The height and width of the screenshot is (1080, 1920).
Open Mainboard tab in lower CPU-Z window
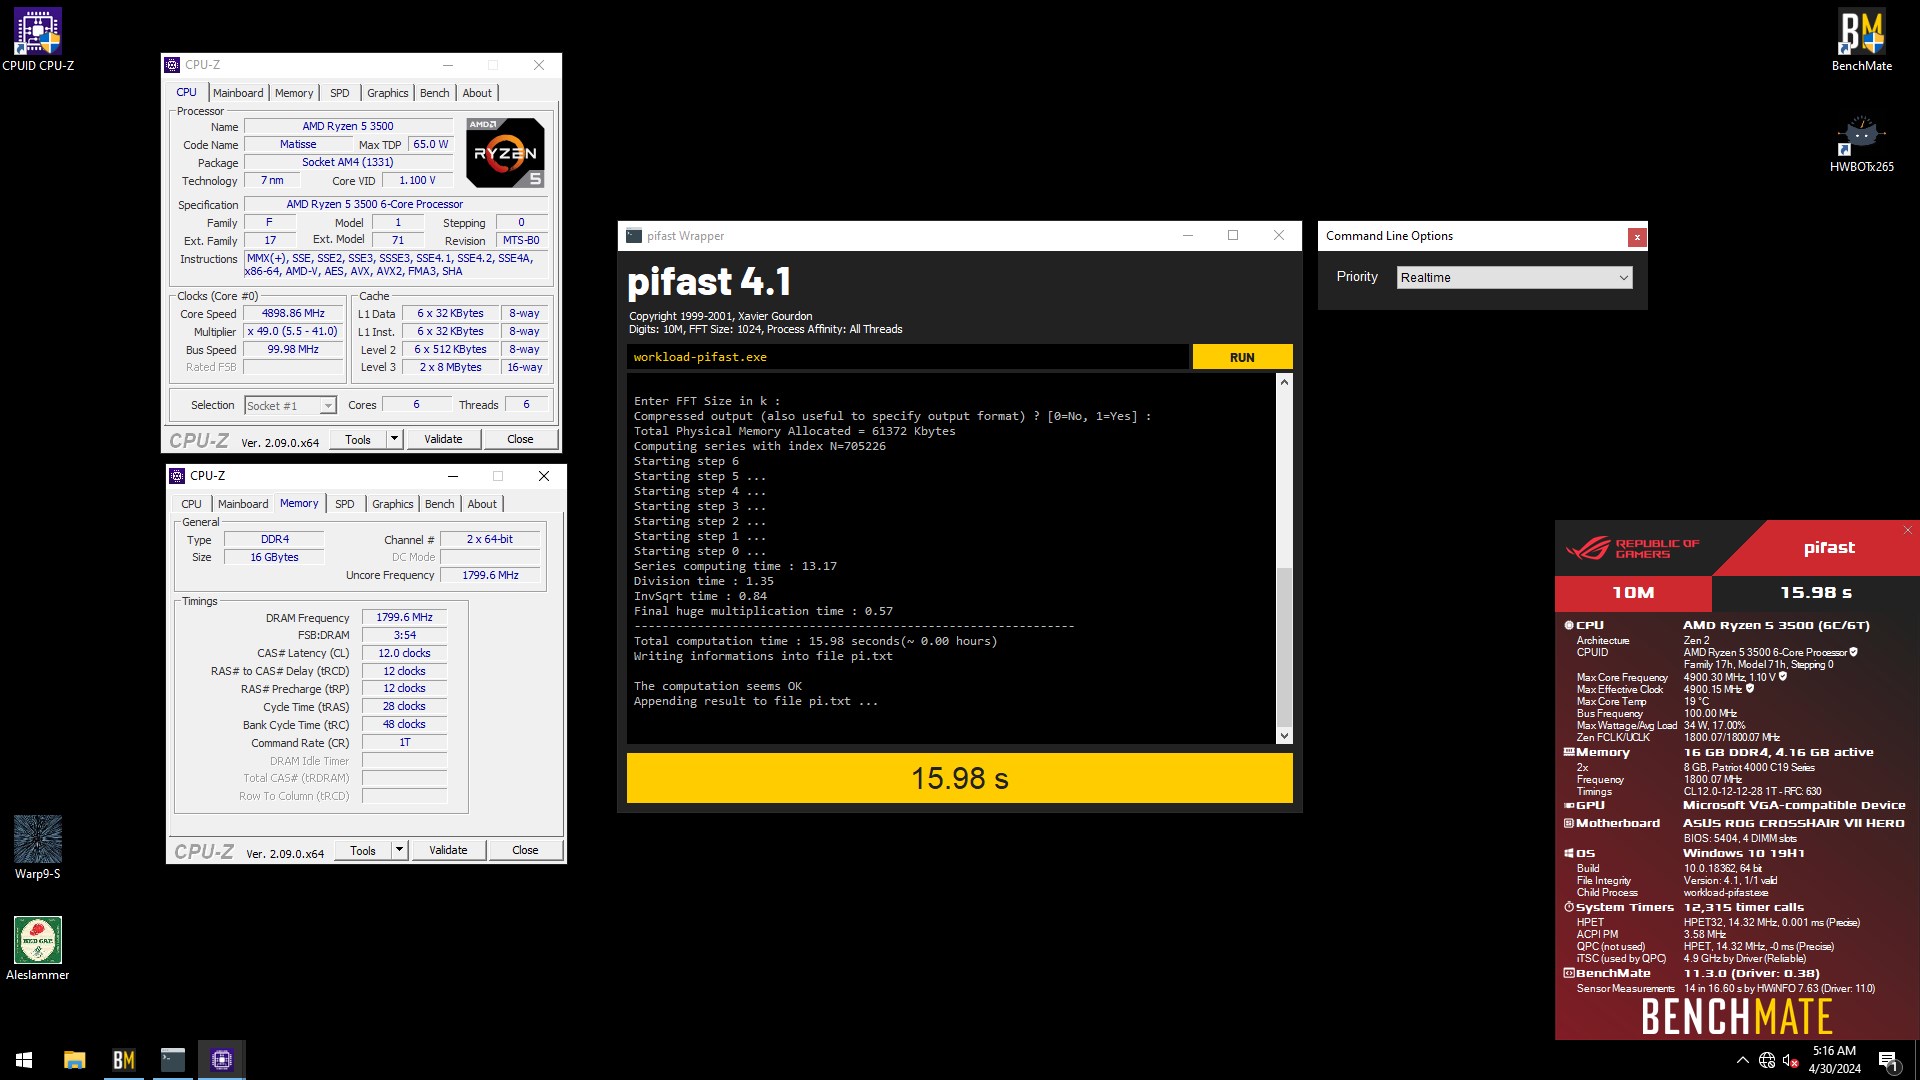[243, 504]
